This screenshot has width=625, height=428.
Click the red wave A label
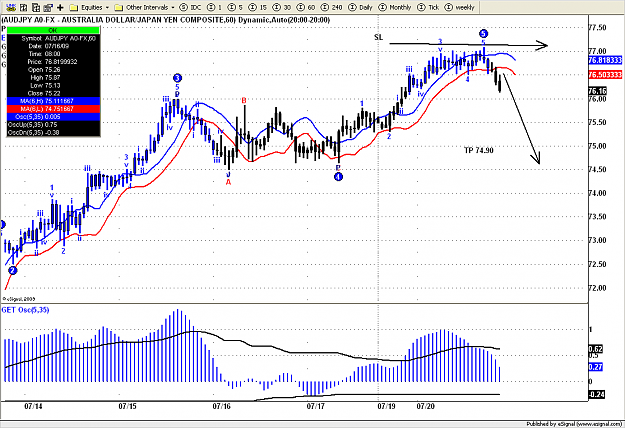228,182
